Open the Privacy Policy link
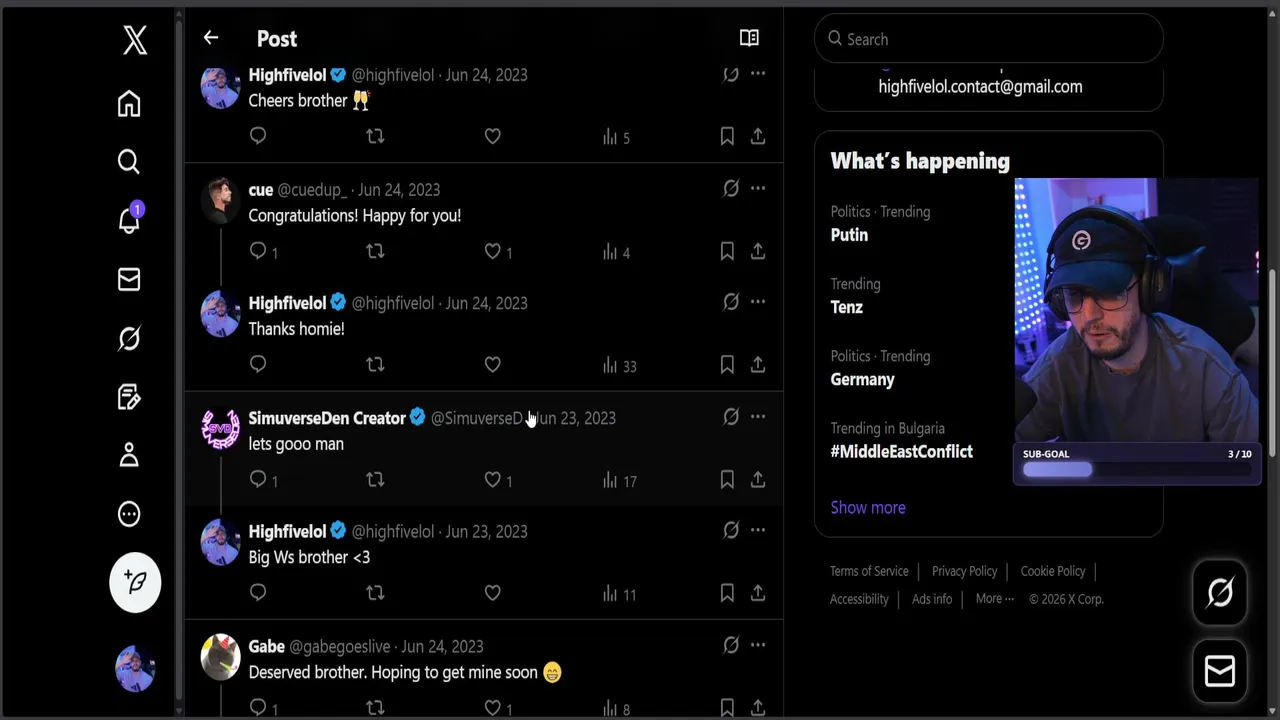The width and height of the screenshot is (1280, 720). 964,571
